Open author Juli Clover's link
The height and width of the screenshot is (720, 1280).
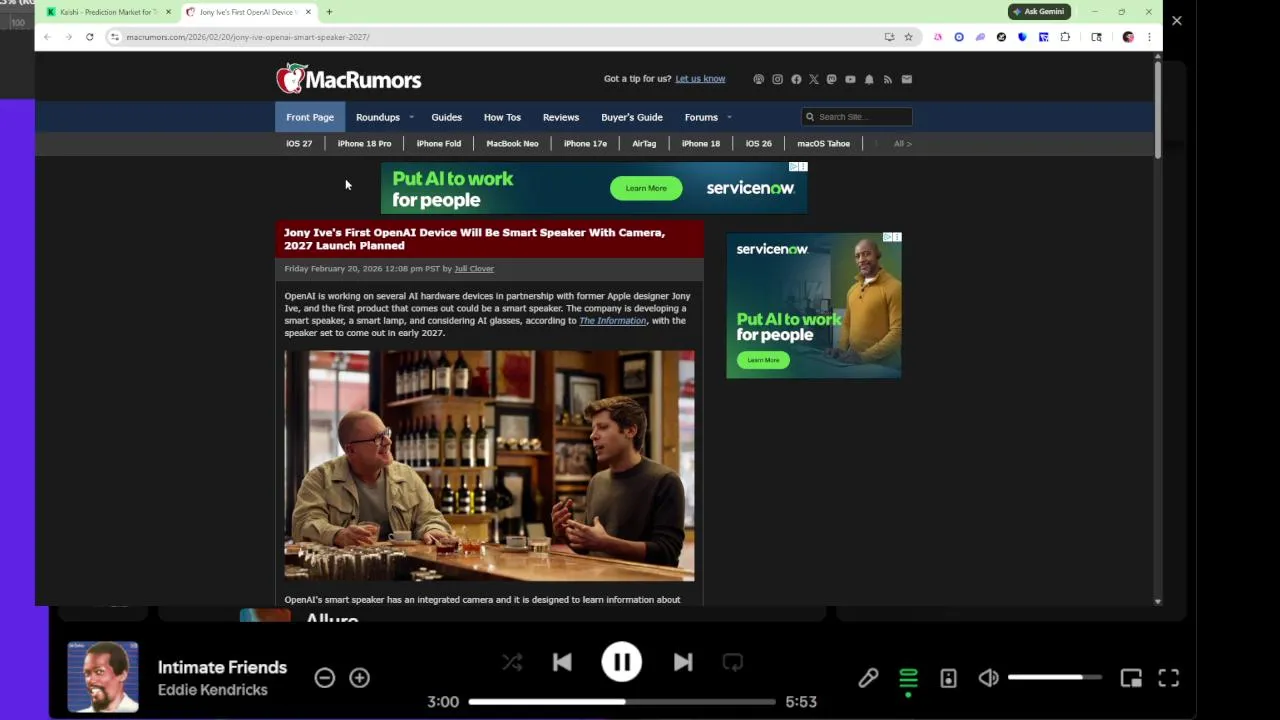[x=474, y=269]
